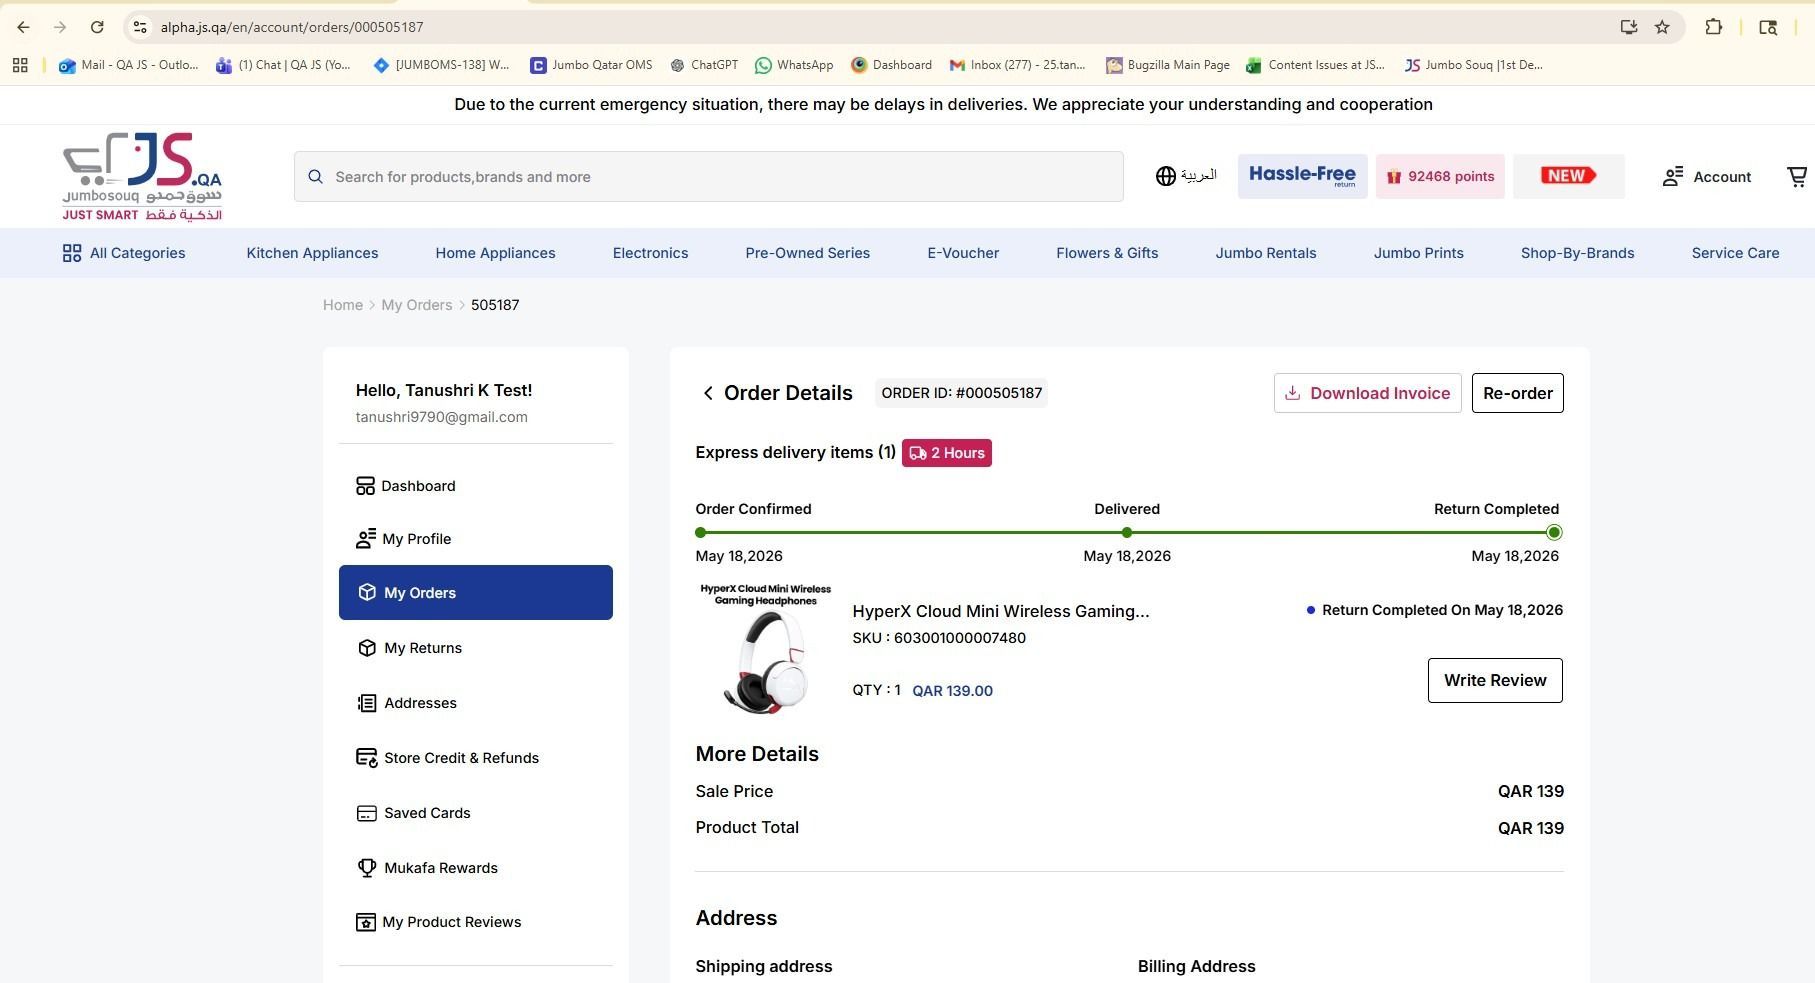This screenshot has width=1815, height=983.
Task: Open the 92468 points gift badge
Action: point(1440,176)
